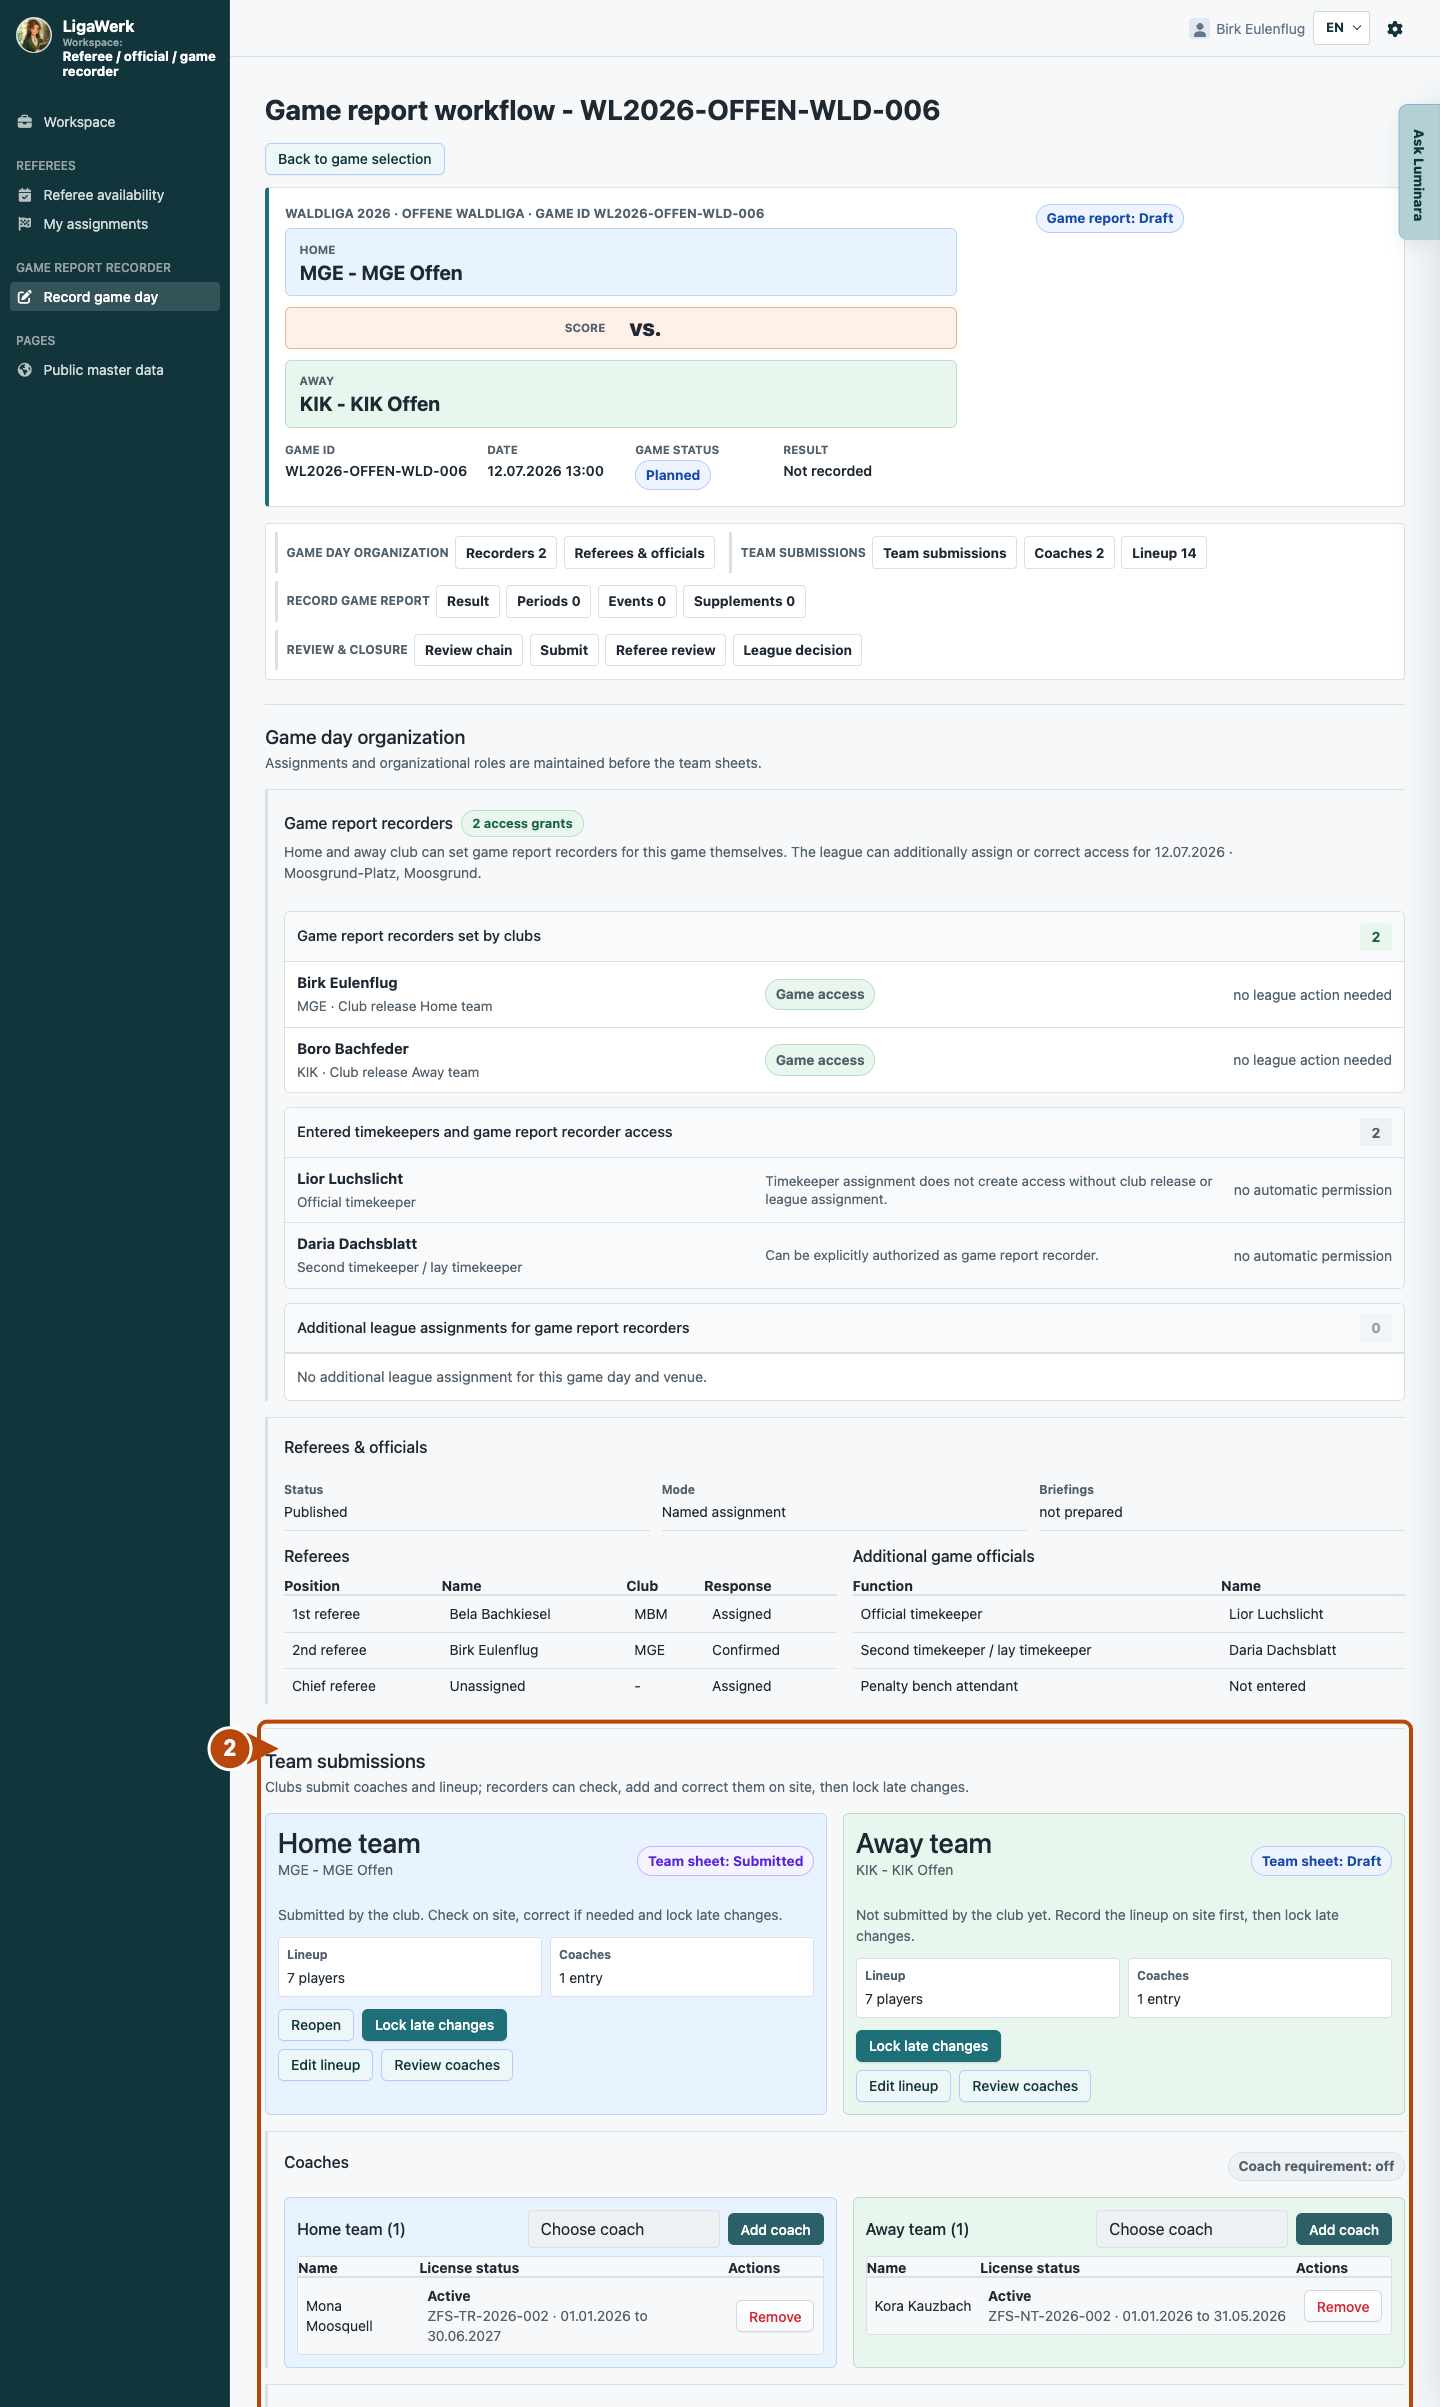
Task: Open the settings gear icon
Action: pos(1395,29)
